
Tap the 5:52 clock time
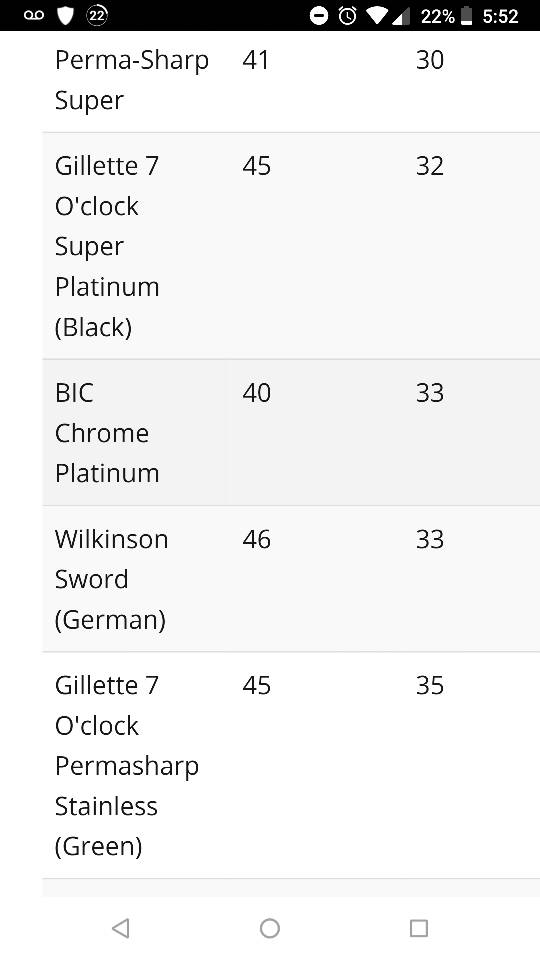click(x=500, y=16)
